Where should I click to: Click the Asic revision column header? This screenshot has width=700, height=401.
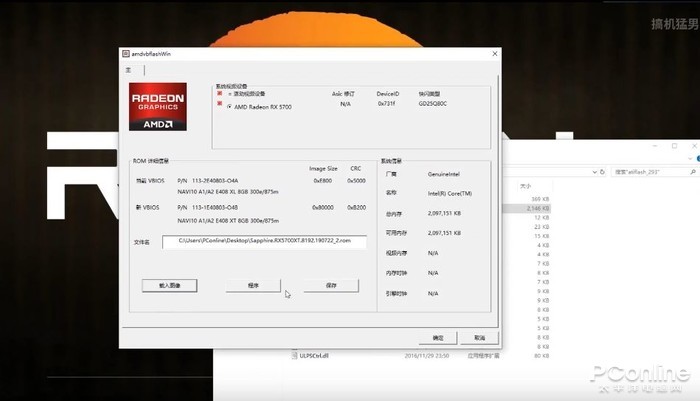343,94
